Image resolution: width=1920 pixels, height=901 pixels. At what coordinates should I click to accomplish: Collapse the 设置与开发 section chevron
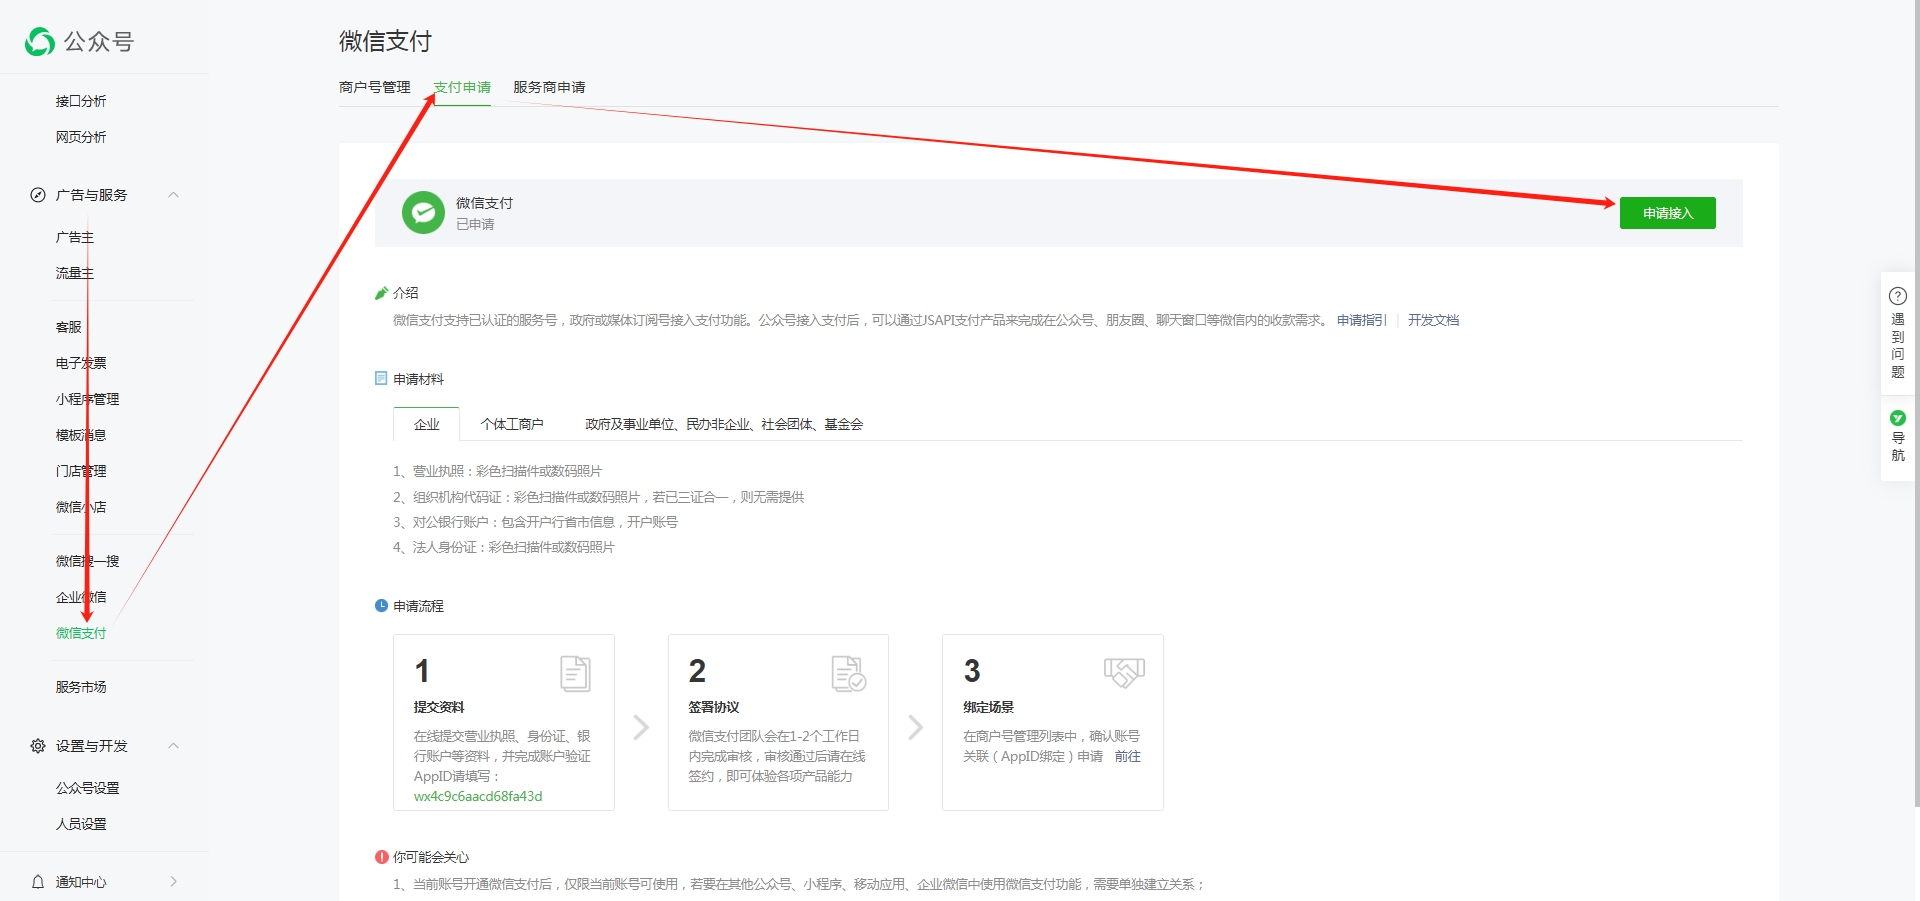(x=174, y=746)
